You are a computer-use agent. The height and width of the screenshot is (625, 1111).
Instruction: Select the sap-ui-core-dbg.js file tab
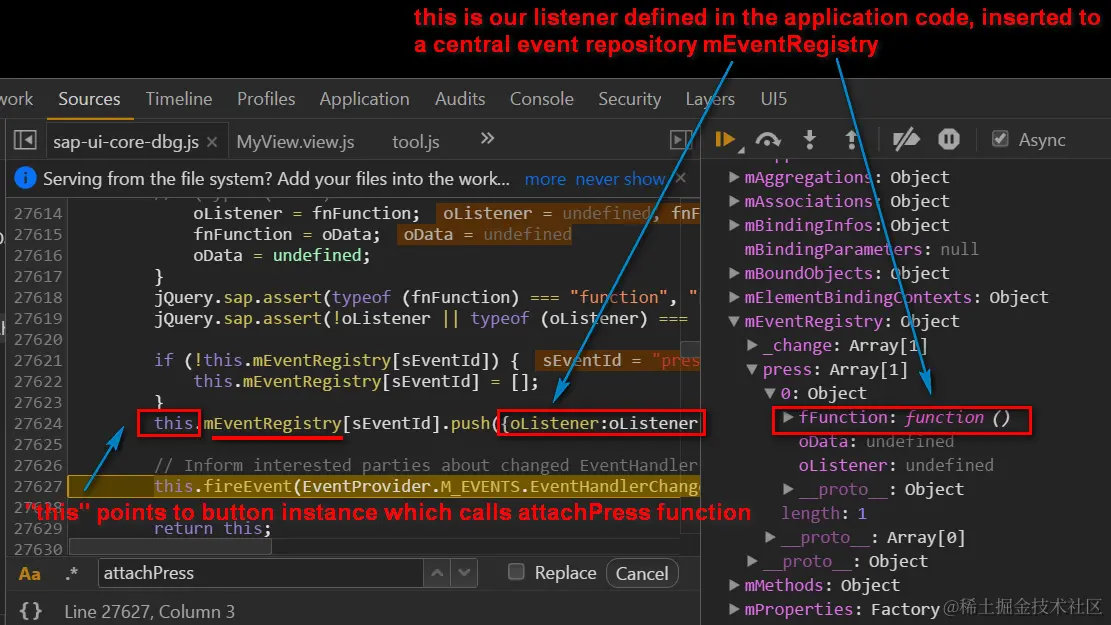tap(126, 142)
